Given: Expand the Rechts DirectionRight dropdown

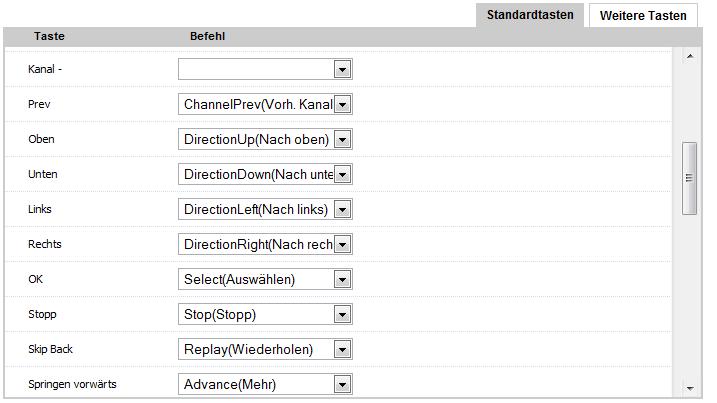Looking at the screenshot, I should click(342, 244).
